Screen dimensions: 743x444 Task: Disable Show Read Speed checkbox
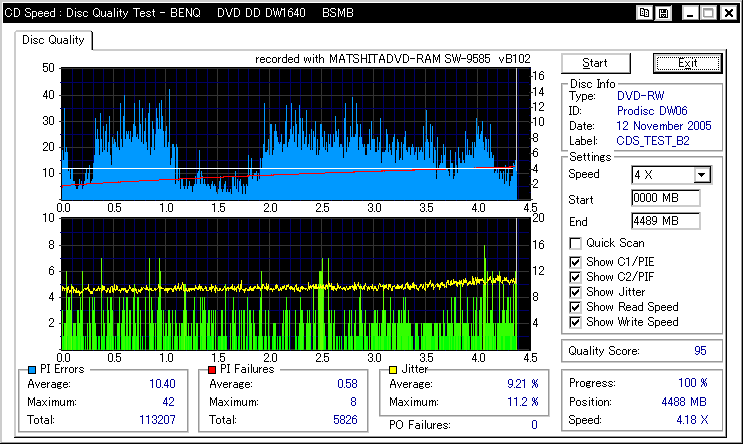pyautogui.click(x=575, y=307)
